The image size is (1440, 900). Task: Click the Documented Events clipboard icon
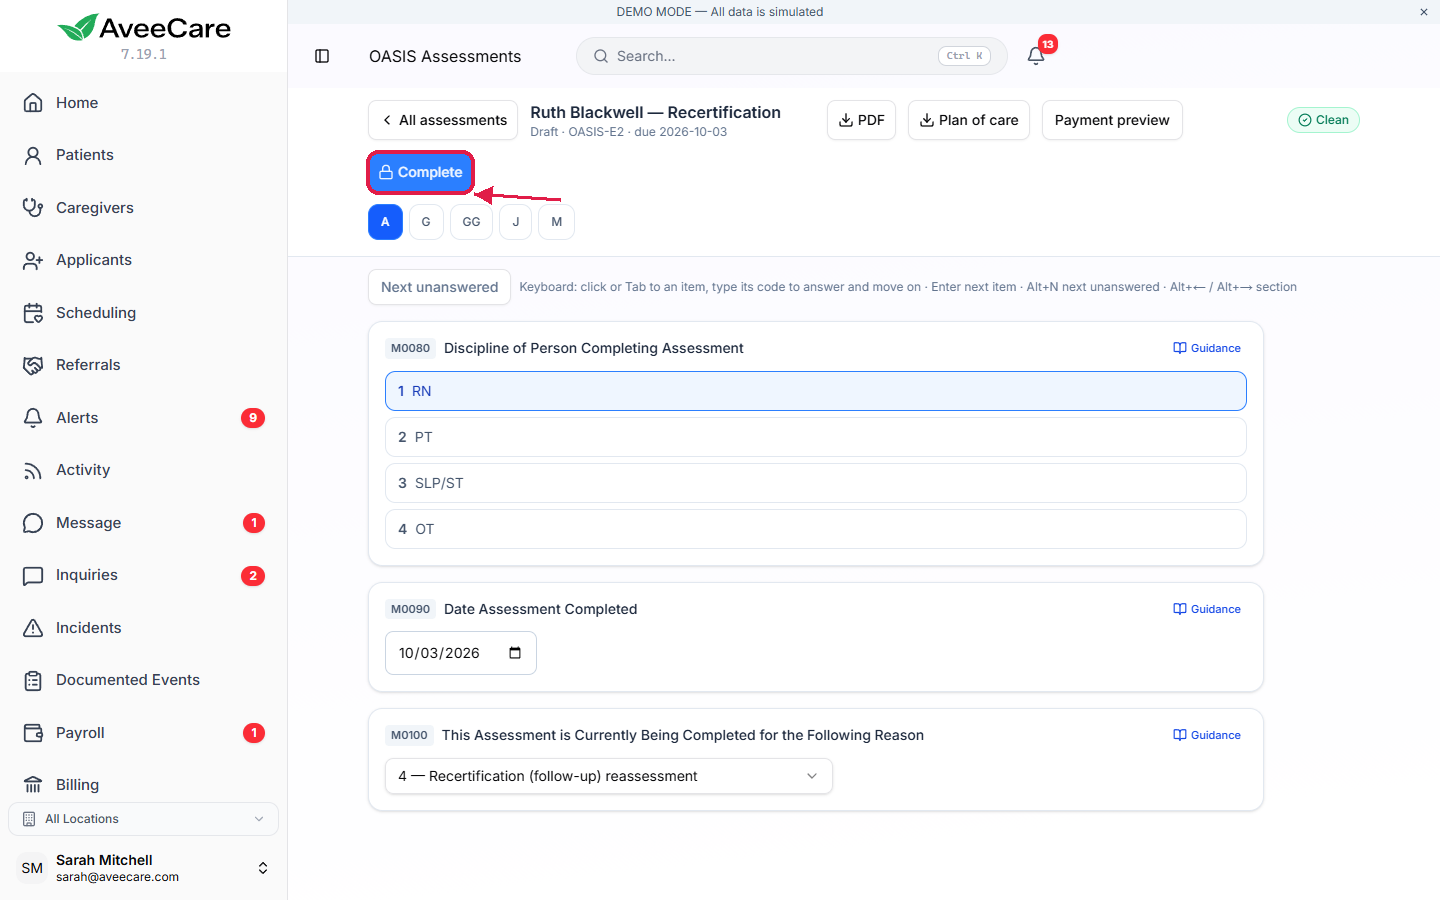pos(33,680)
